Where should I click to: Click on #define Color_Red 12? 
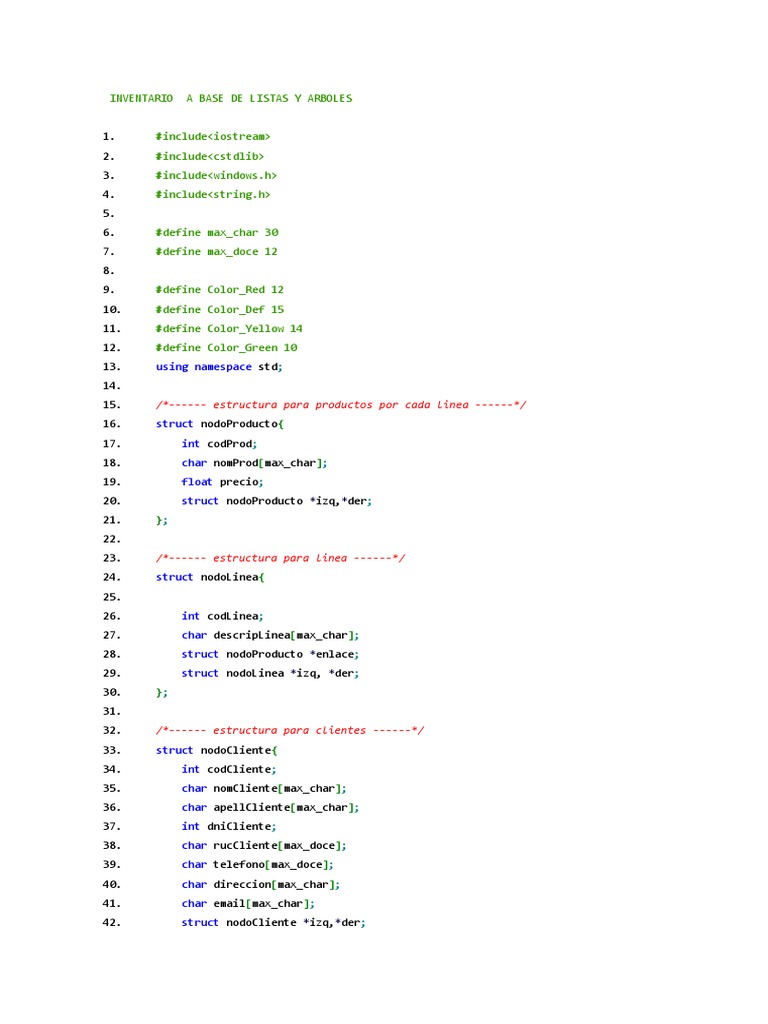(219, 289)
